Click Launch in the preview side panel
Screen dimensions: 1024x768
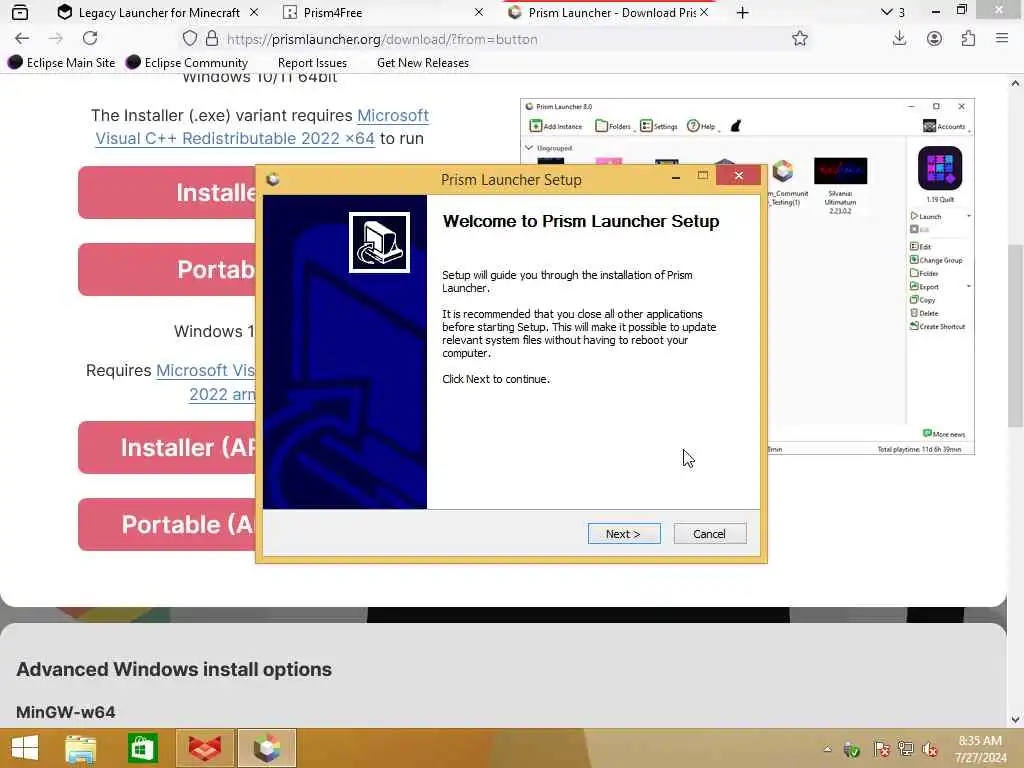926,216
